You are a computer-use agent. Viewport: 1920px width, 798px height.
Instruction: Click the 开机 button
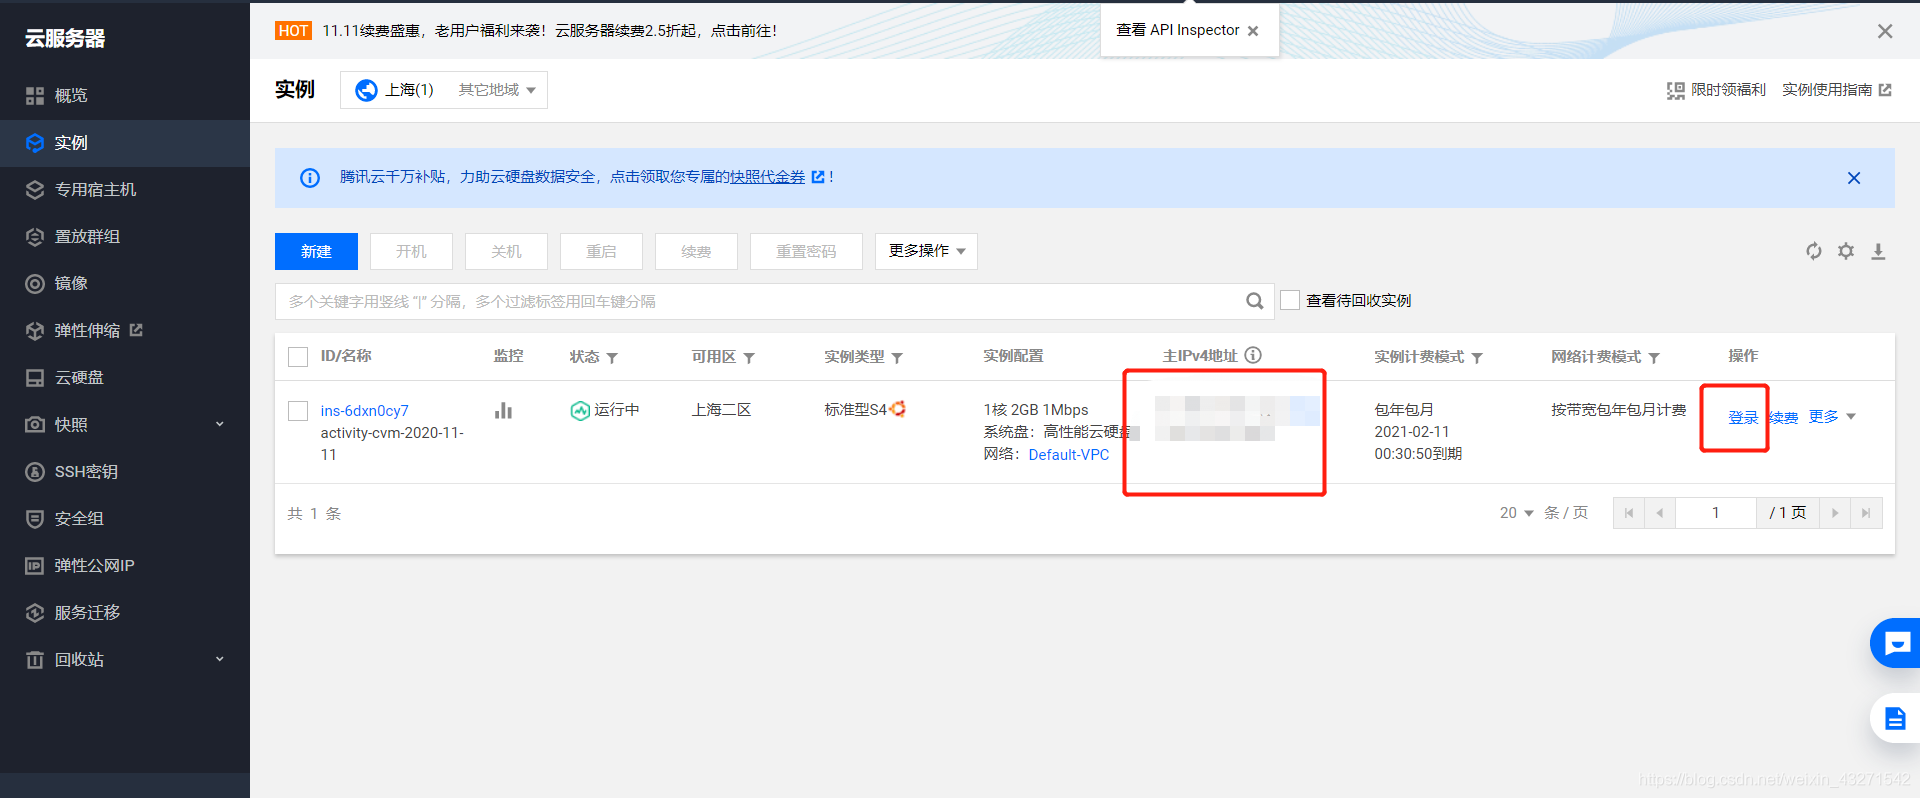click(x=411, y=251)
